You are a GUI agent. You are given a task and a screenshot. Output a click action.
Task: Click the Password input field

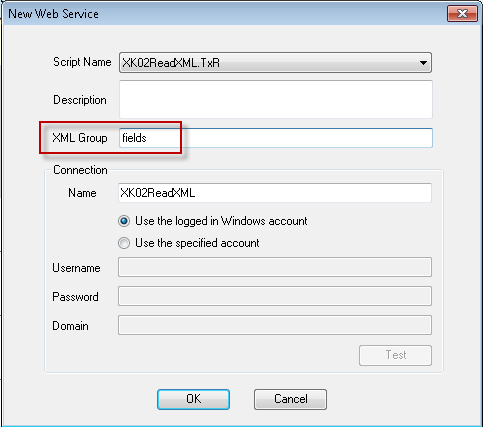275,296
